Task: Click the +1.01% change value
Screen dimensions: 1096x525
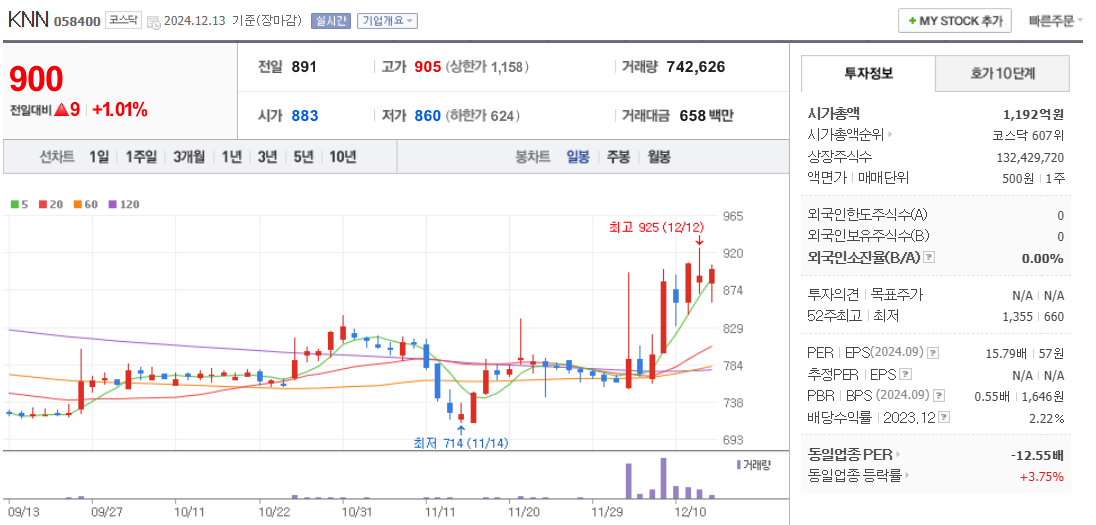Action: click(x=120, y=110)
